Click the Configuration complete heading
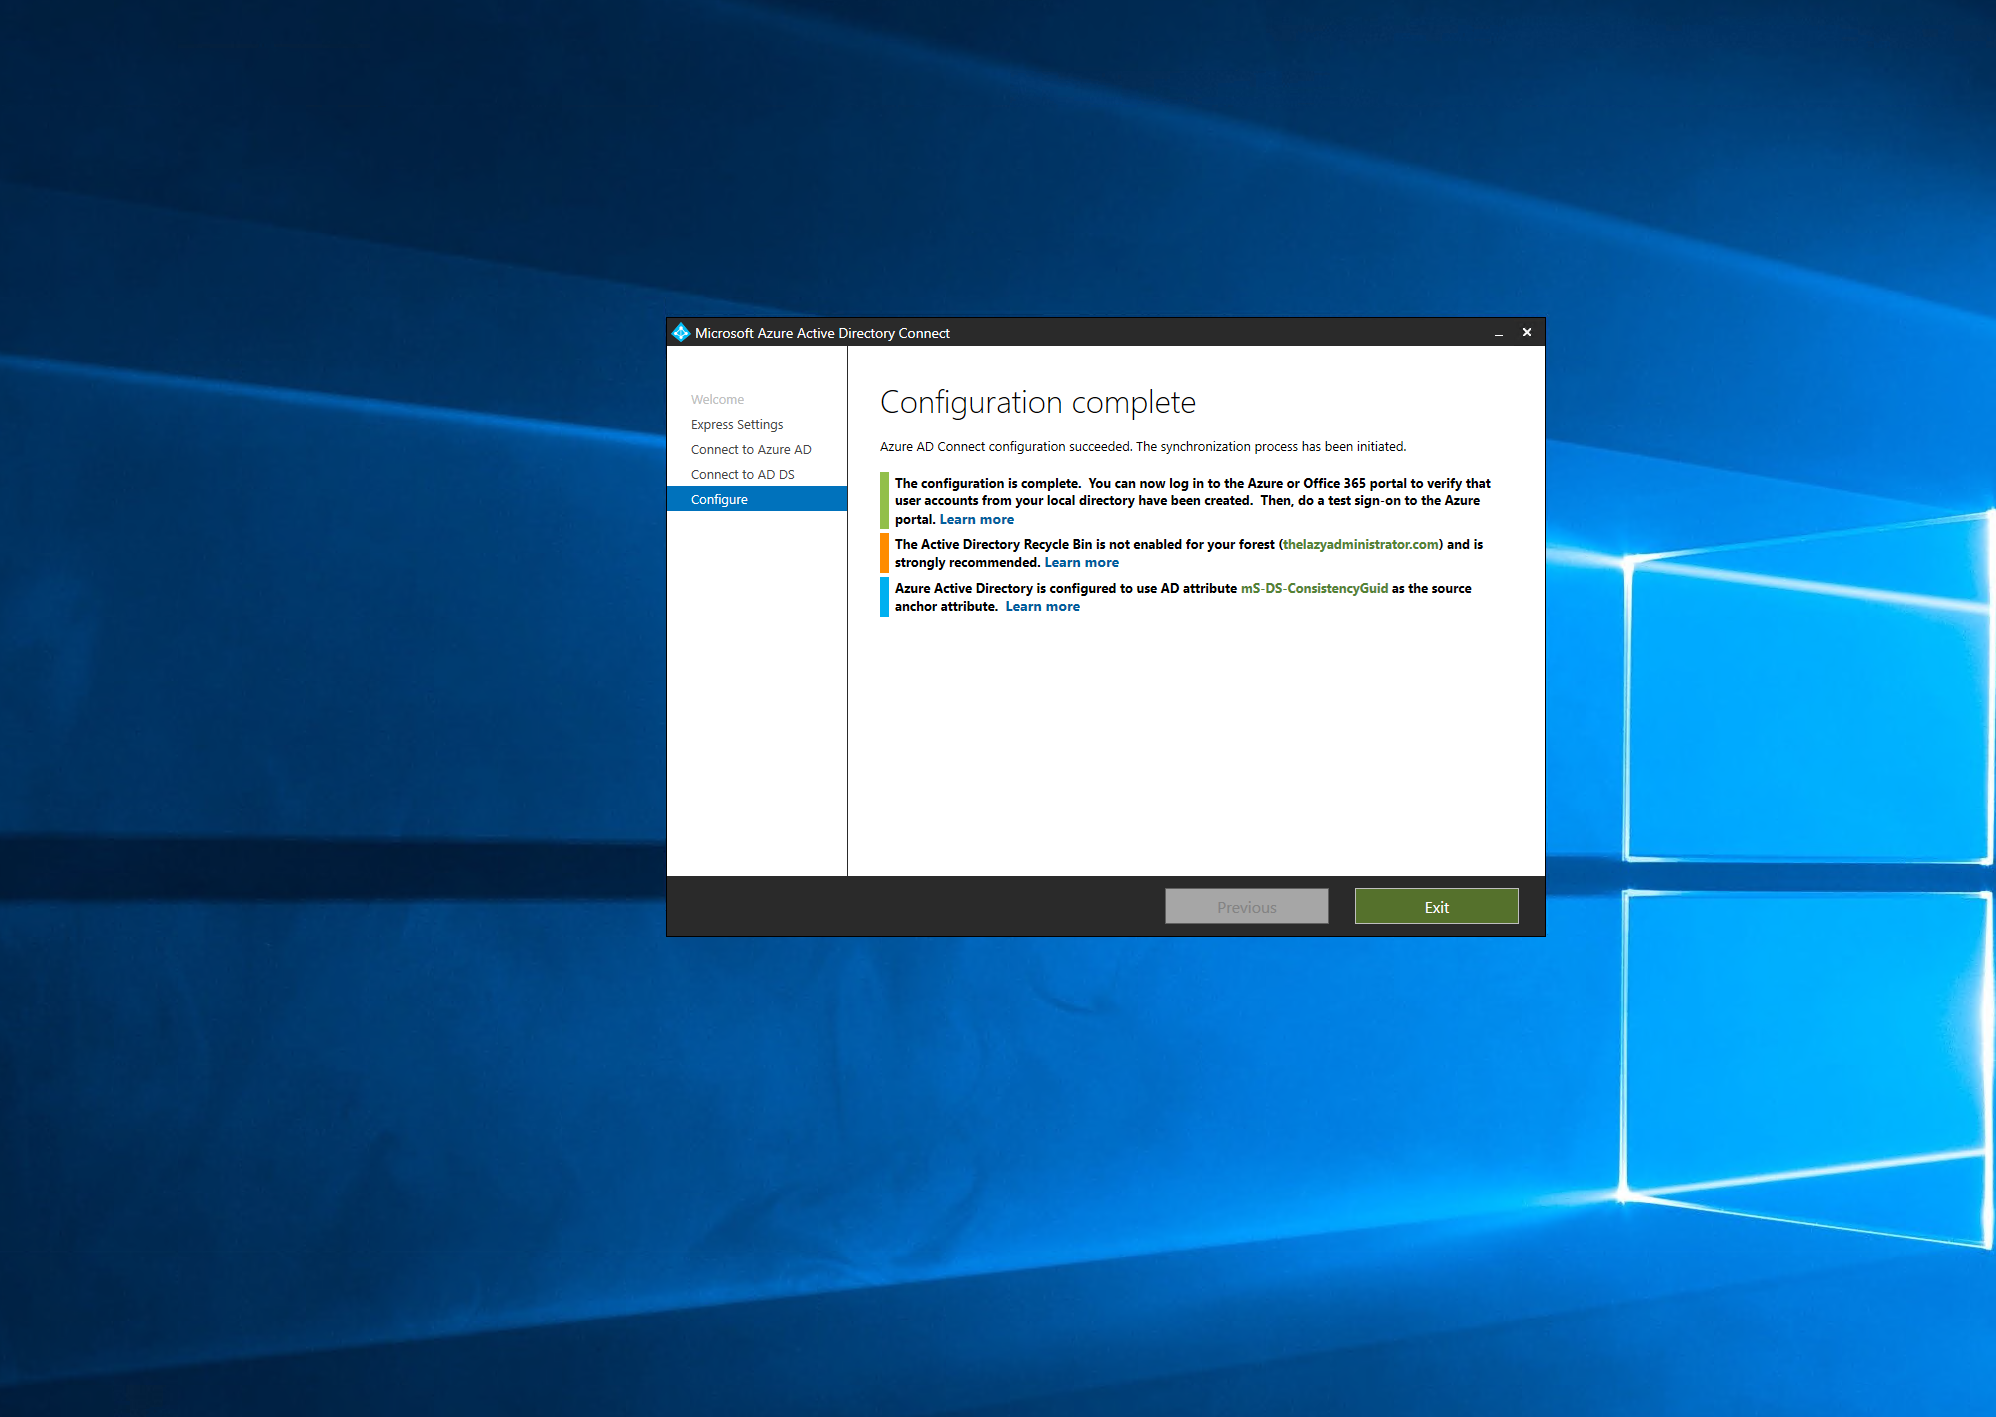The image size is (1996, 1417). pyautogui.click(x=1037, y=402)
